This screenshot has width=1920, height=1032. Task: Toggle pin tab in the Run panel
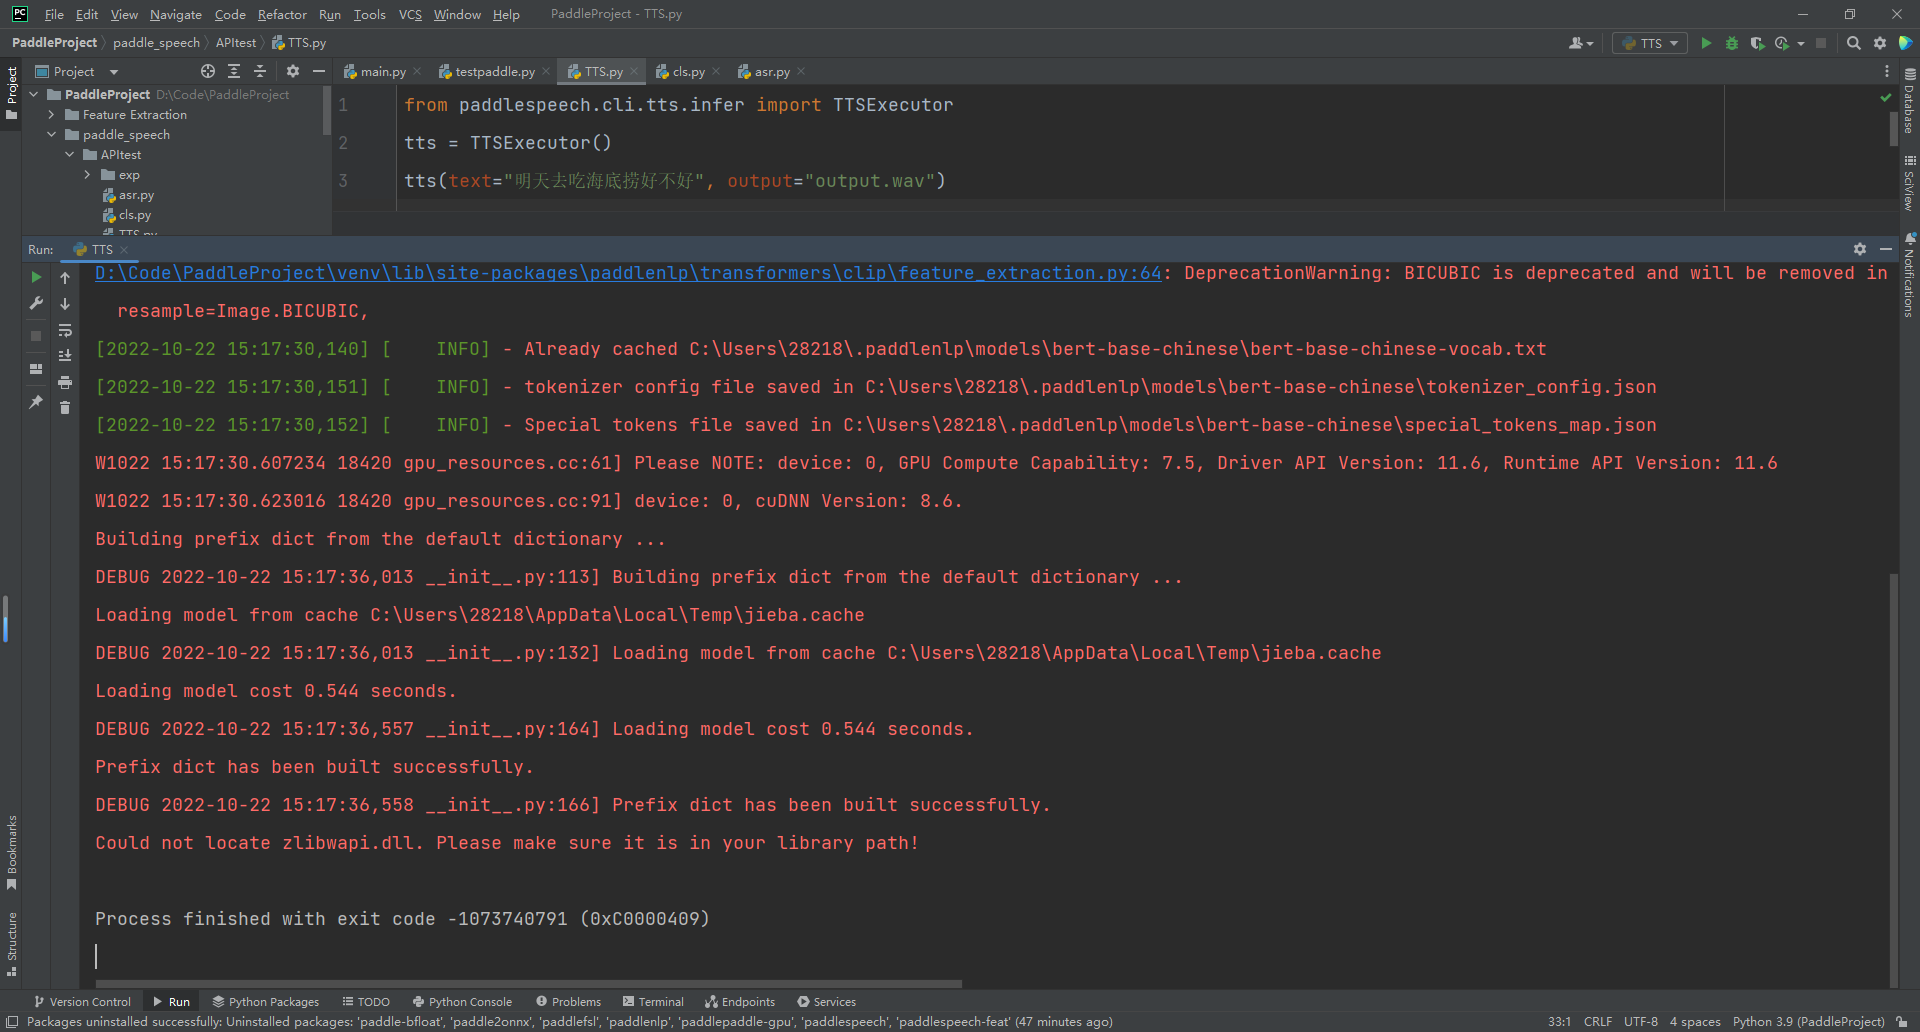tap(36, 402)
